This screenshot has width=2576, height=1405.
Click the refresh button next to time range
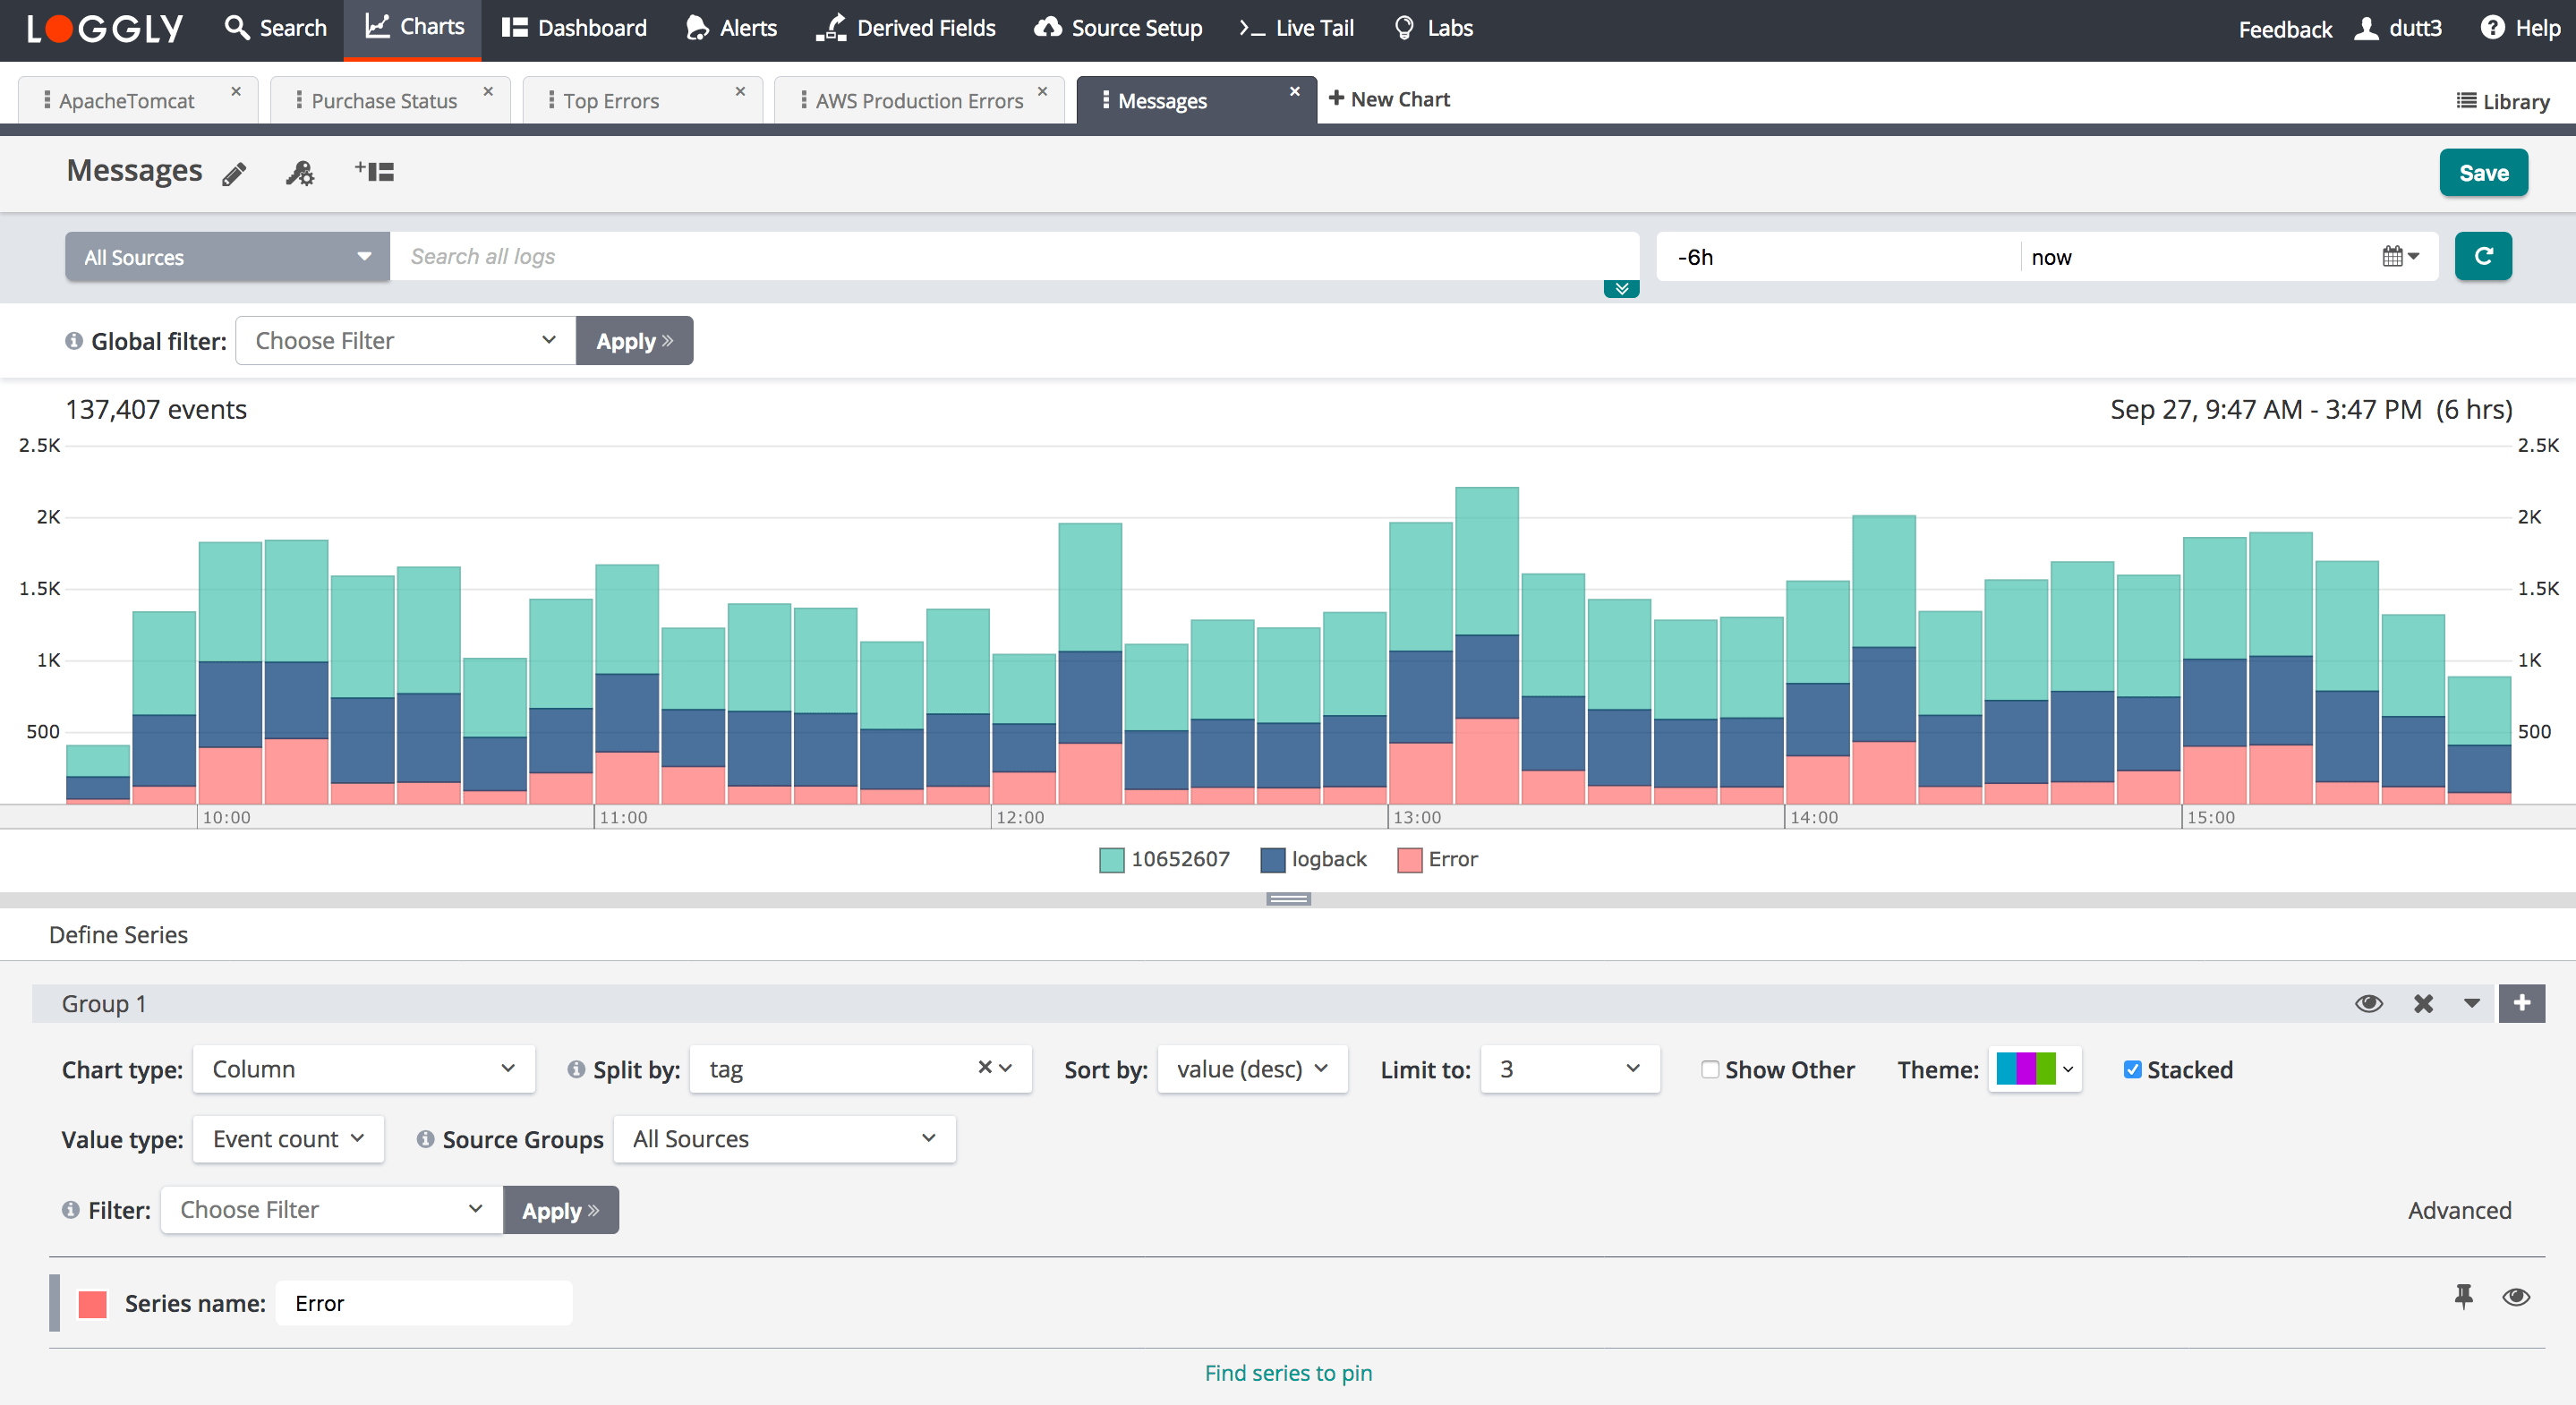(2482, 257)
